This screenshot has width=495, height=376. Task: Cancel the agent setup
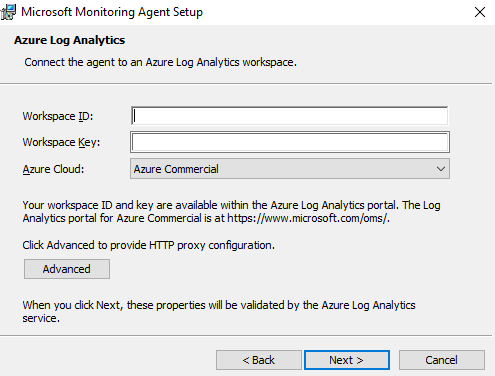442,360
